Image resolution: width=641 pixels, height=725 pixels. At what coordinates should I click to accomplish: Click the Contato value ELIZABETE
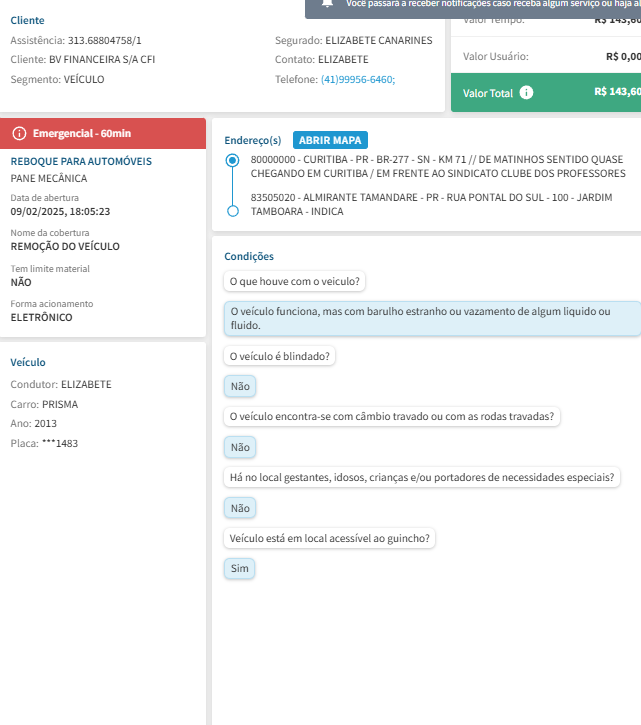tap(344, 60)
